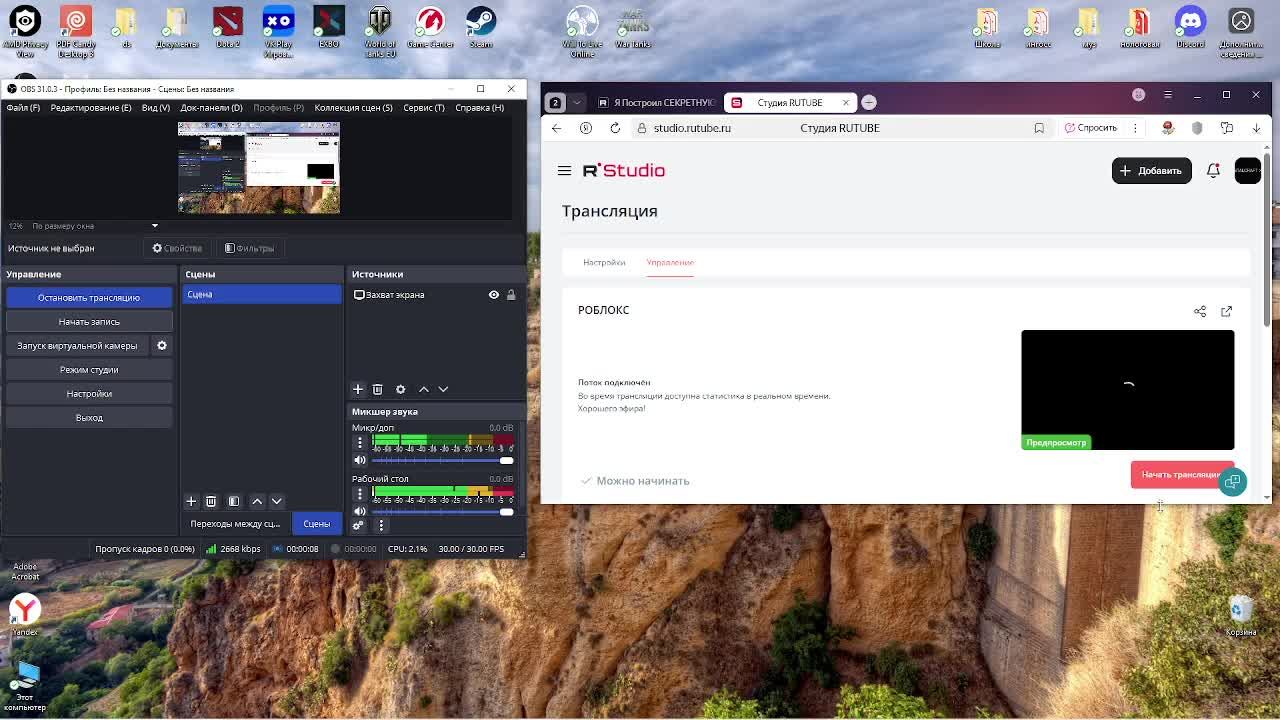The width and height of the screenshot is (1280, 720).
Task: Open OBS Док-панели menu
Action: pyautogui.click(x=211, y=108)
